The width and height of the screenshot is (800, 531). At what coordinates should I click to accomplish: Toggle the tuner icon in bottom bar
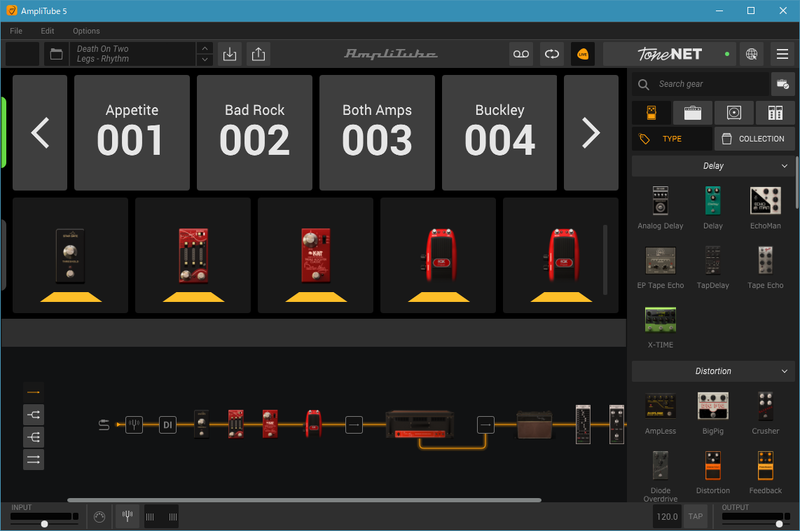pyautogui.click(x=128, y=516)
